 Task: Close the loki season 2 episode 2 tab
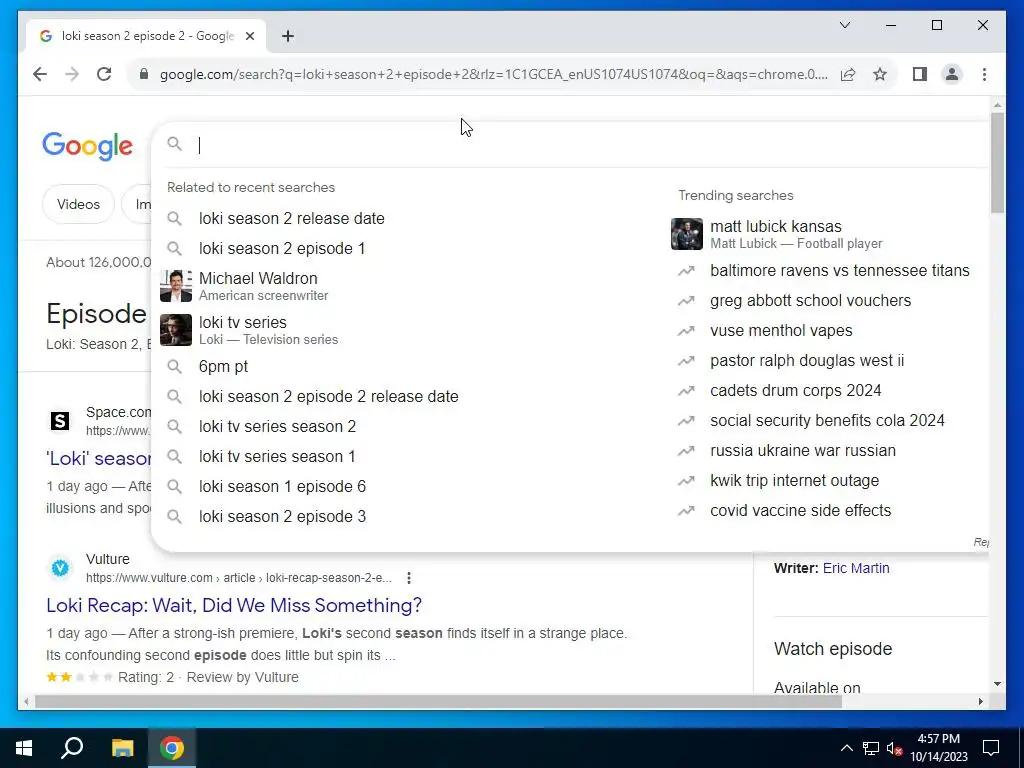pos(249,36)
